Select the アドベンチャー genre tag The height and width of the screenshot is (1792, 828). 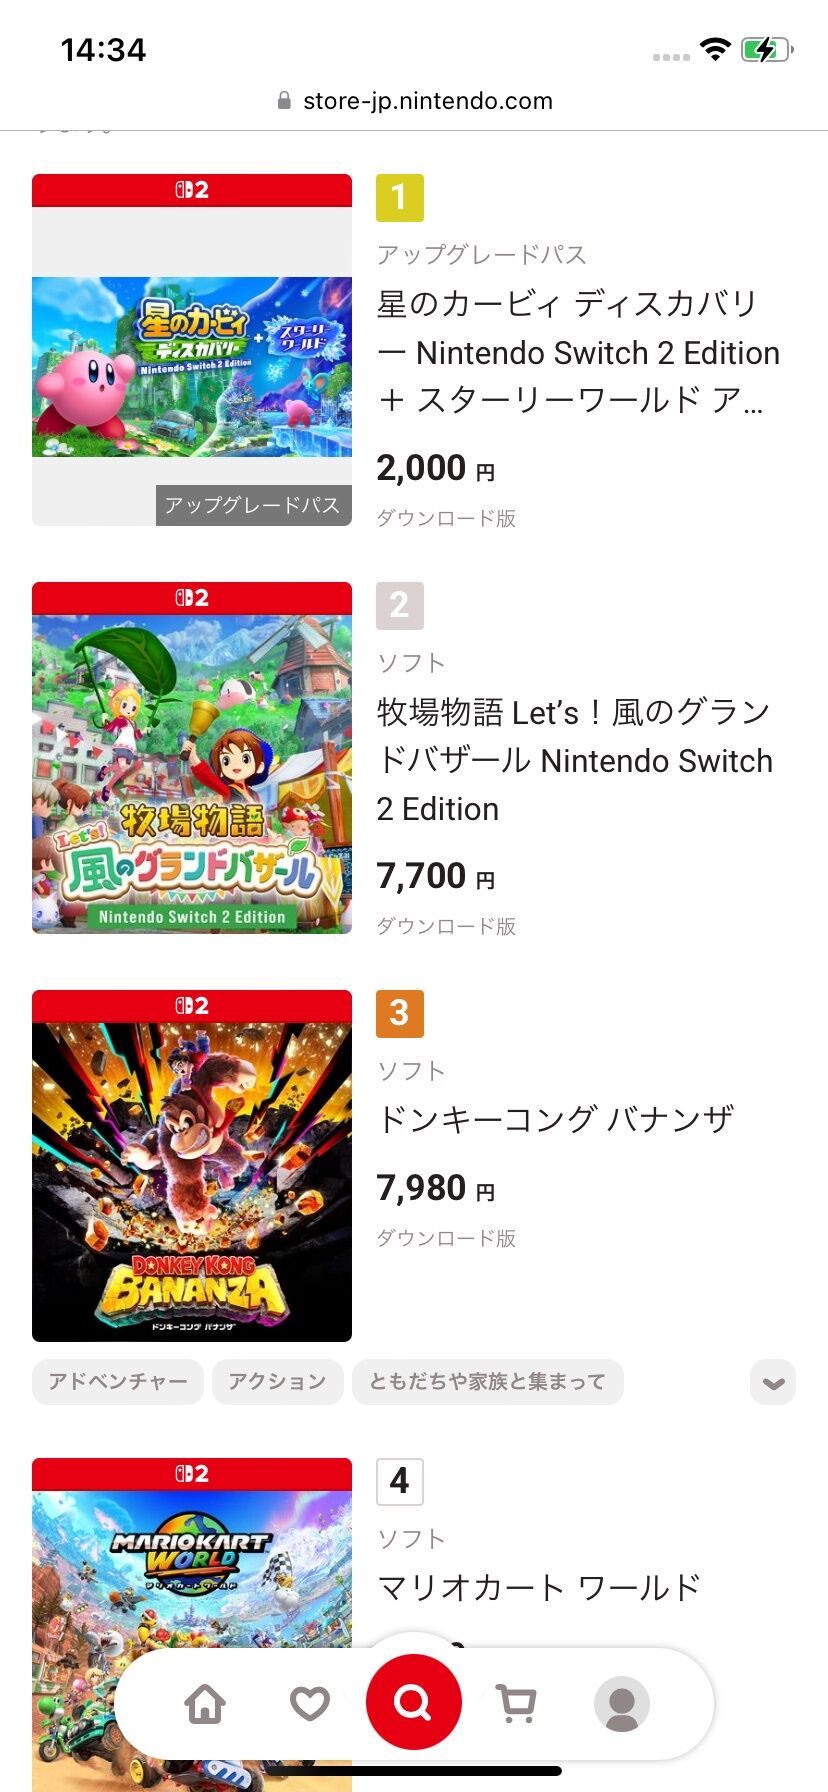(118, 1382)
